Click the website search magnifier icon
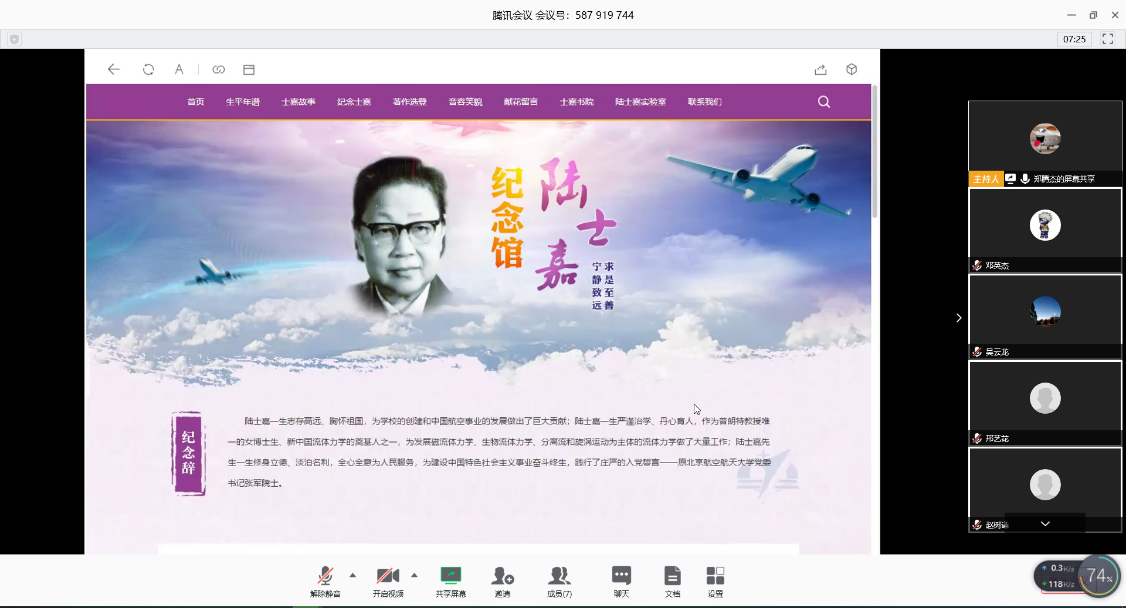 824,102
